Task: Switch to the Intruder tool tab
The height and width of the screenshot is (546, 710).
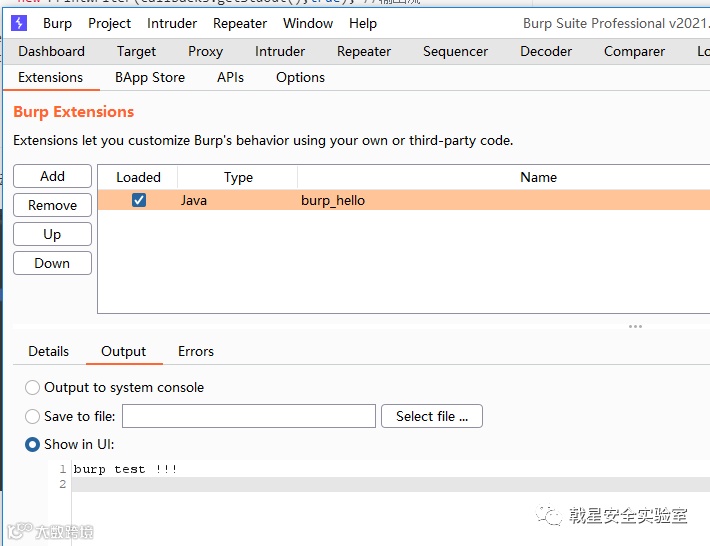Action: (x=280, y=52)
